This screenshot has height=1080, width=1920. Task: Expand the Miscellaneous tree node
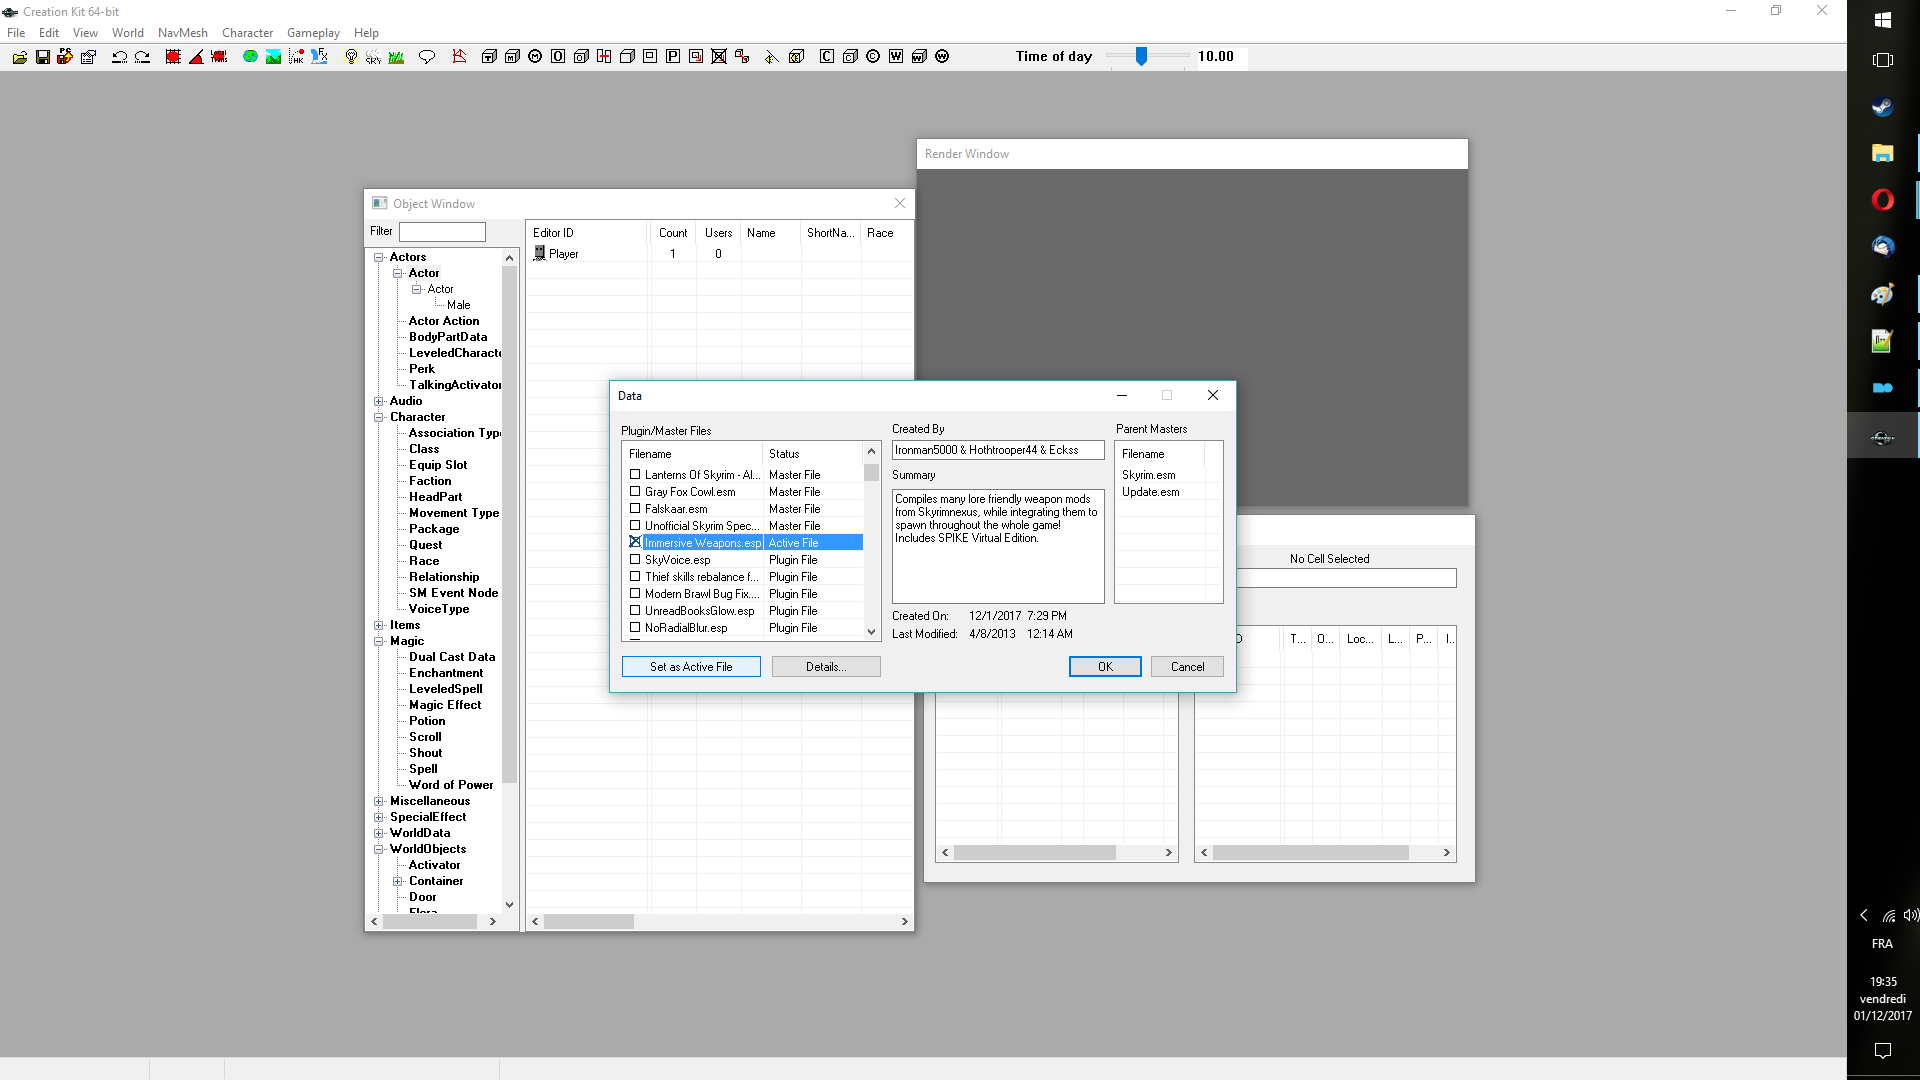click(x=379, y=802)
